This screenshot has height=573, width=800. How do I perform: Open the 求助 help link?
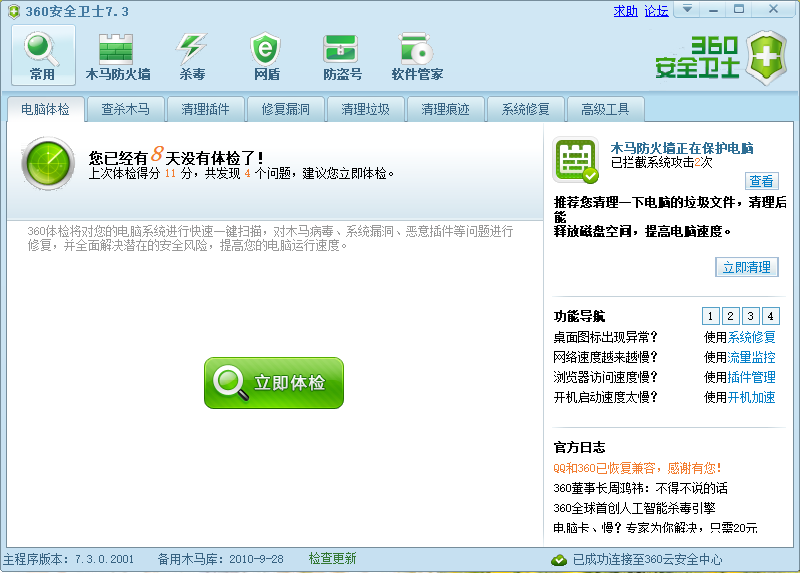(626, 11)
